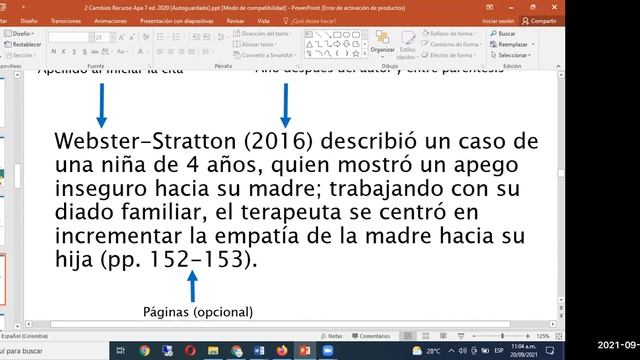Open the character spacing dropdown
Screen dimensions: 640x360
point(107,52)
